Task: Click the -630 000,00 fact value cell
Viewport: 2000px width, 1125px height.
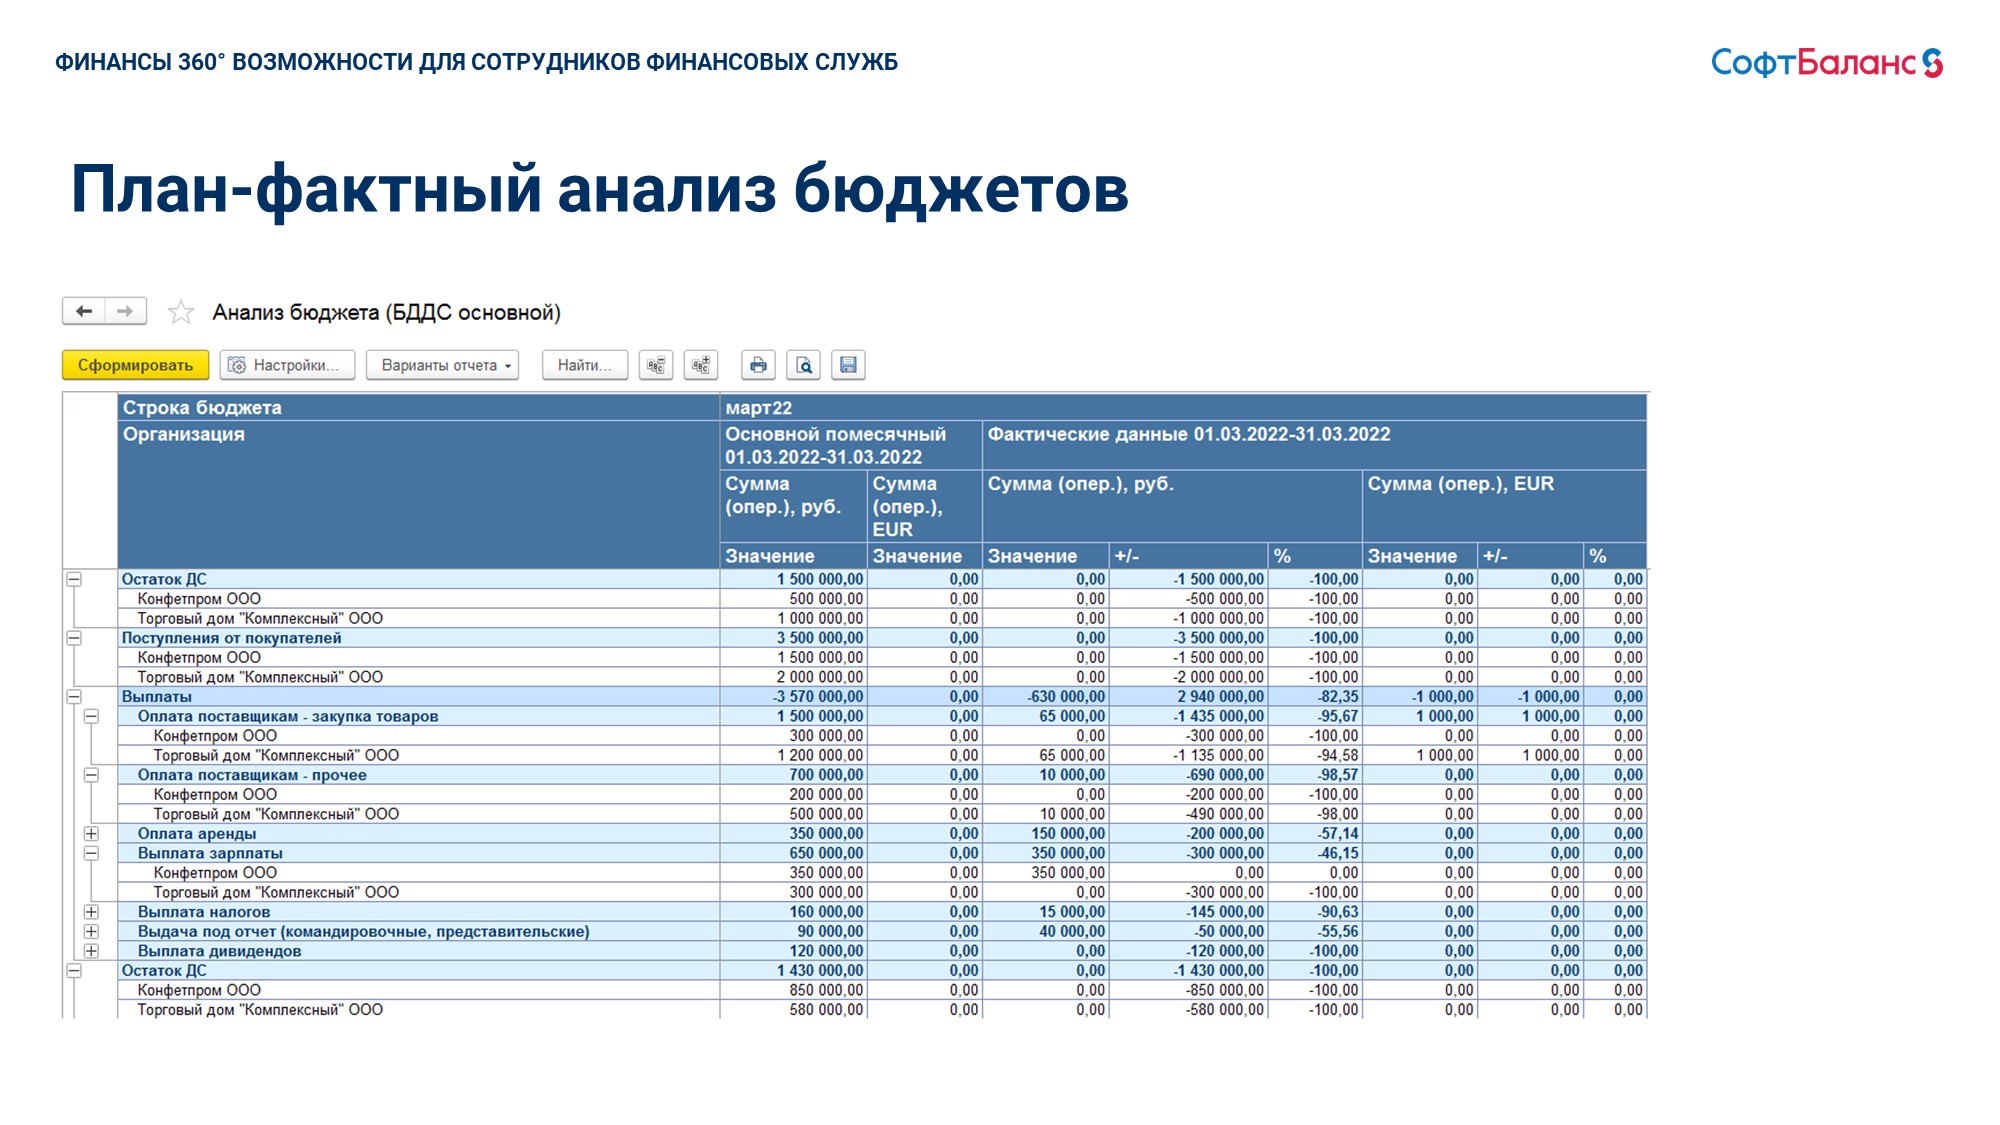Action: [1046, 697]
